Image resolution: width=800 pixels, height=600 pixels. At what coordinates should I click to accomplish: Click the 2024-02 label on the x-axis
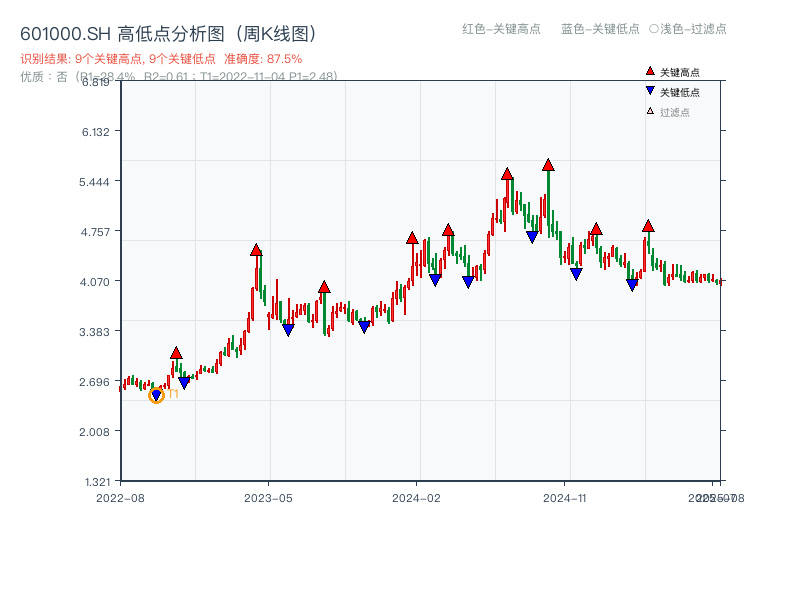point(415,496)
